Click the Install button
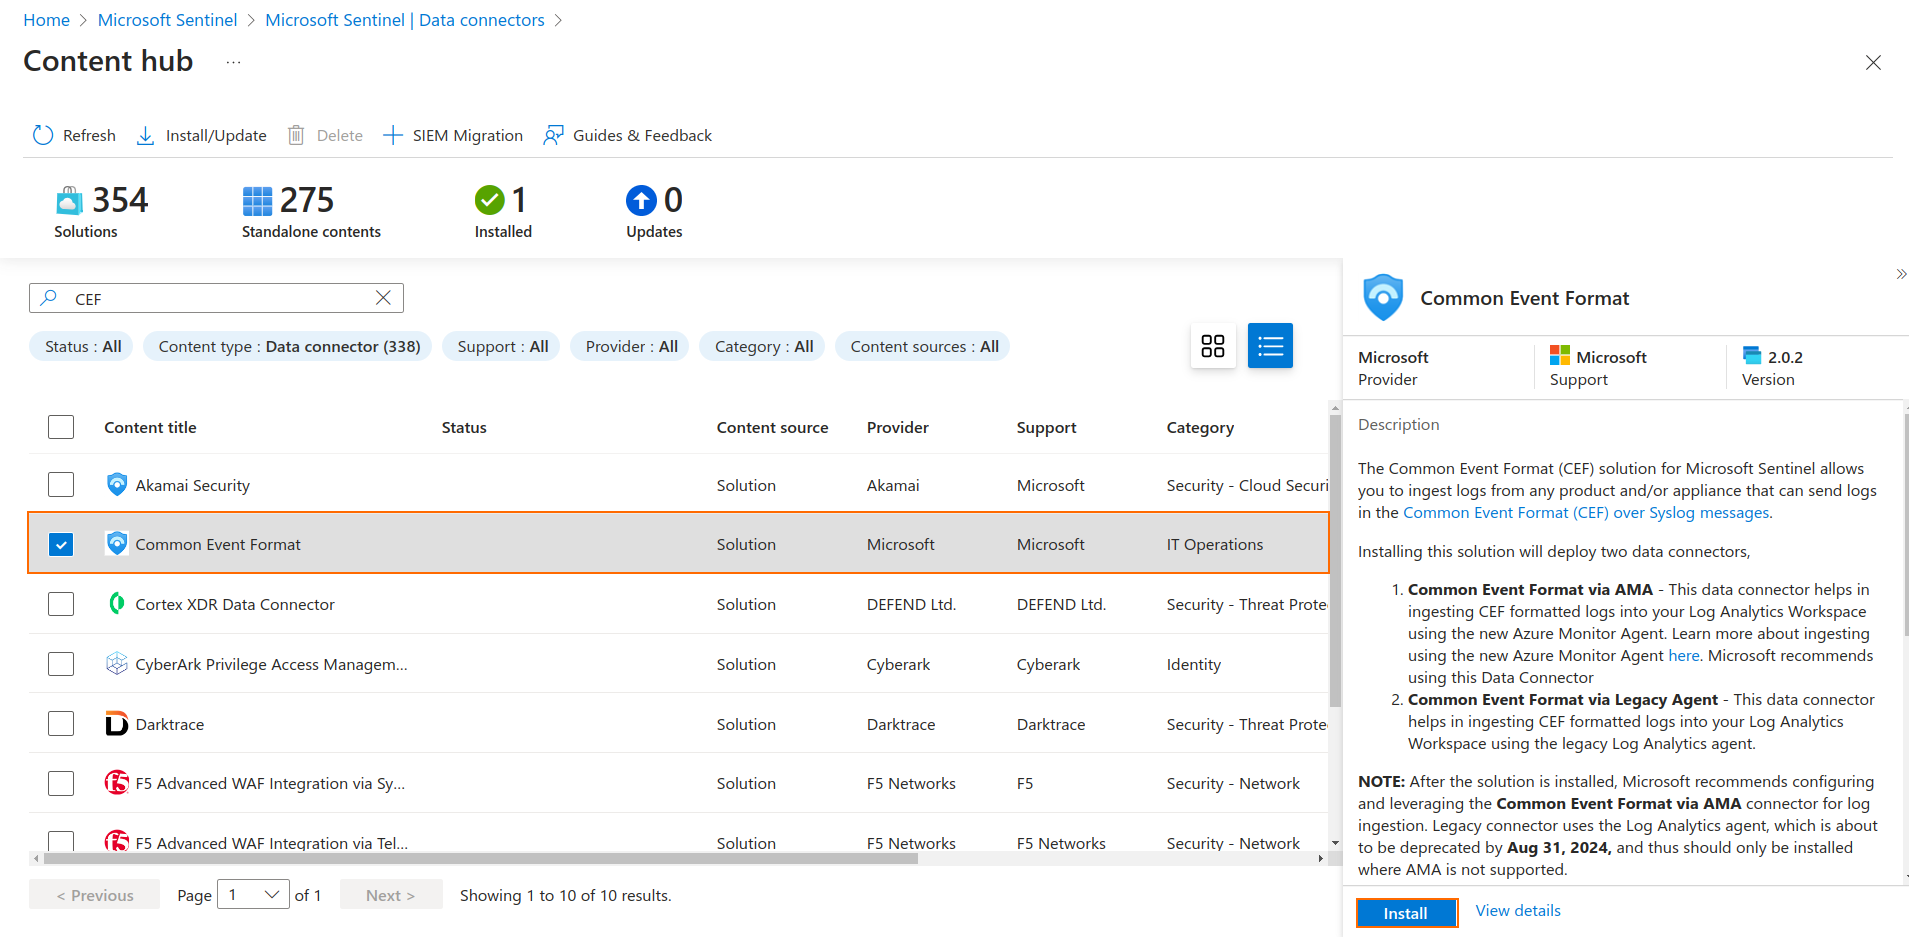This screenshot has height=937, width=1909. tap(1406, 913)
